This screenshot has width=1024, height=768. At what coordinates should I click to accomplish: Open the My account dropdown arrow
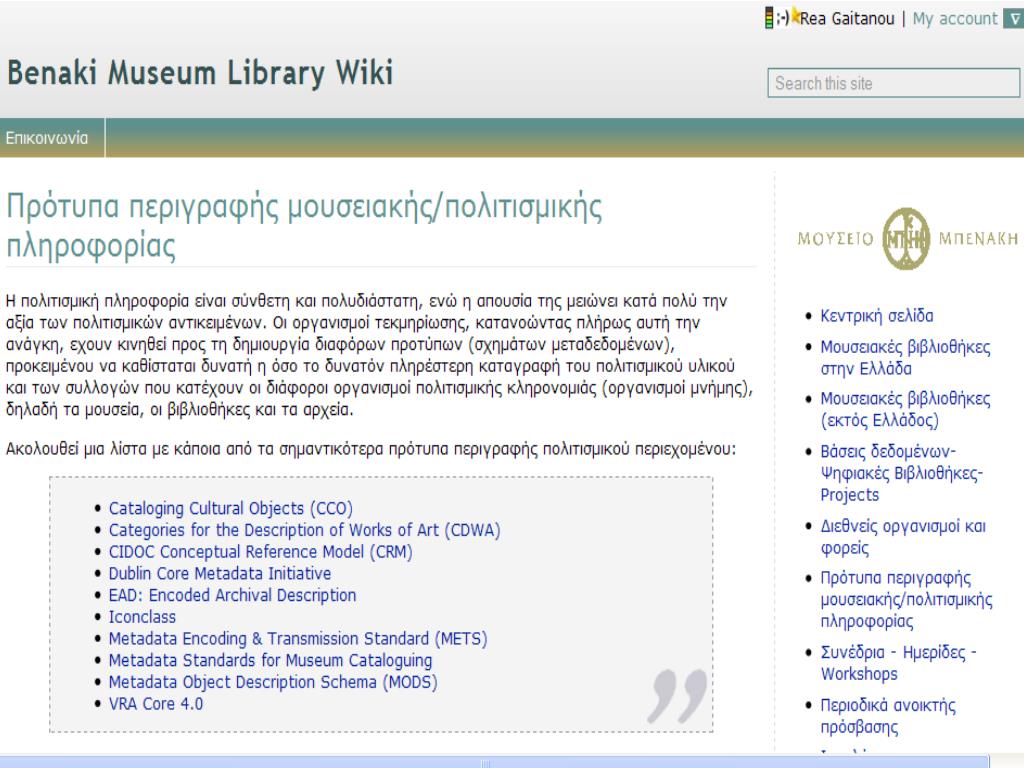[x=1014, y=18]
